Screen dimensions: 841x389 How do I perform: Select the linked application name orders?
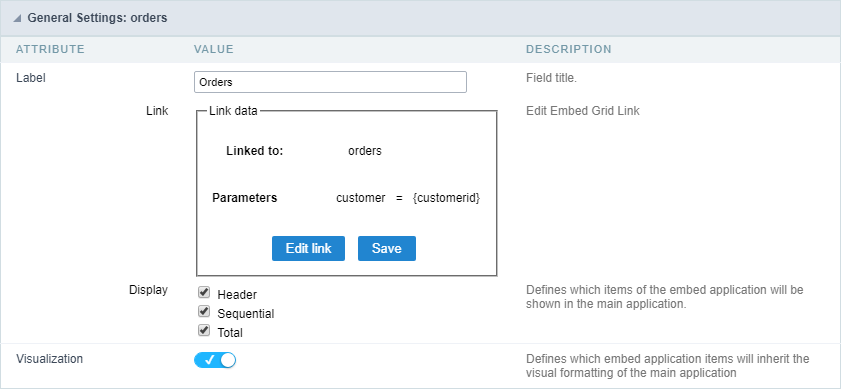click(x=365, y=151)
